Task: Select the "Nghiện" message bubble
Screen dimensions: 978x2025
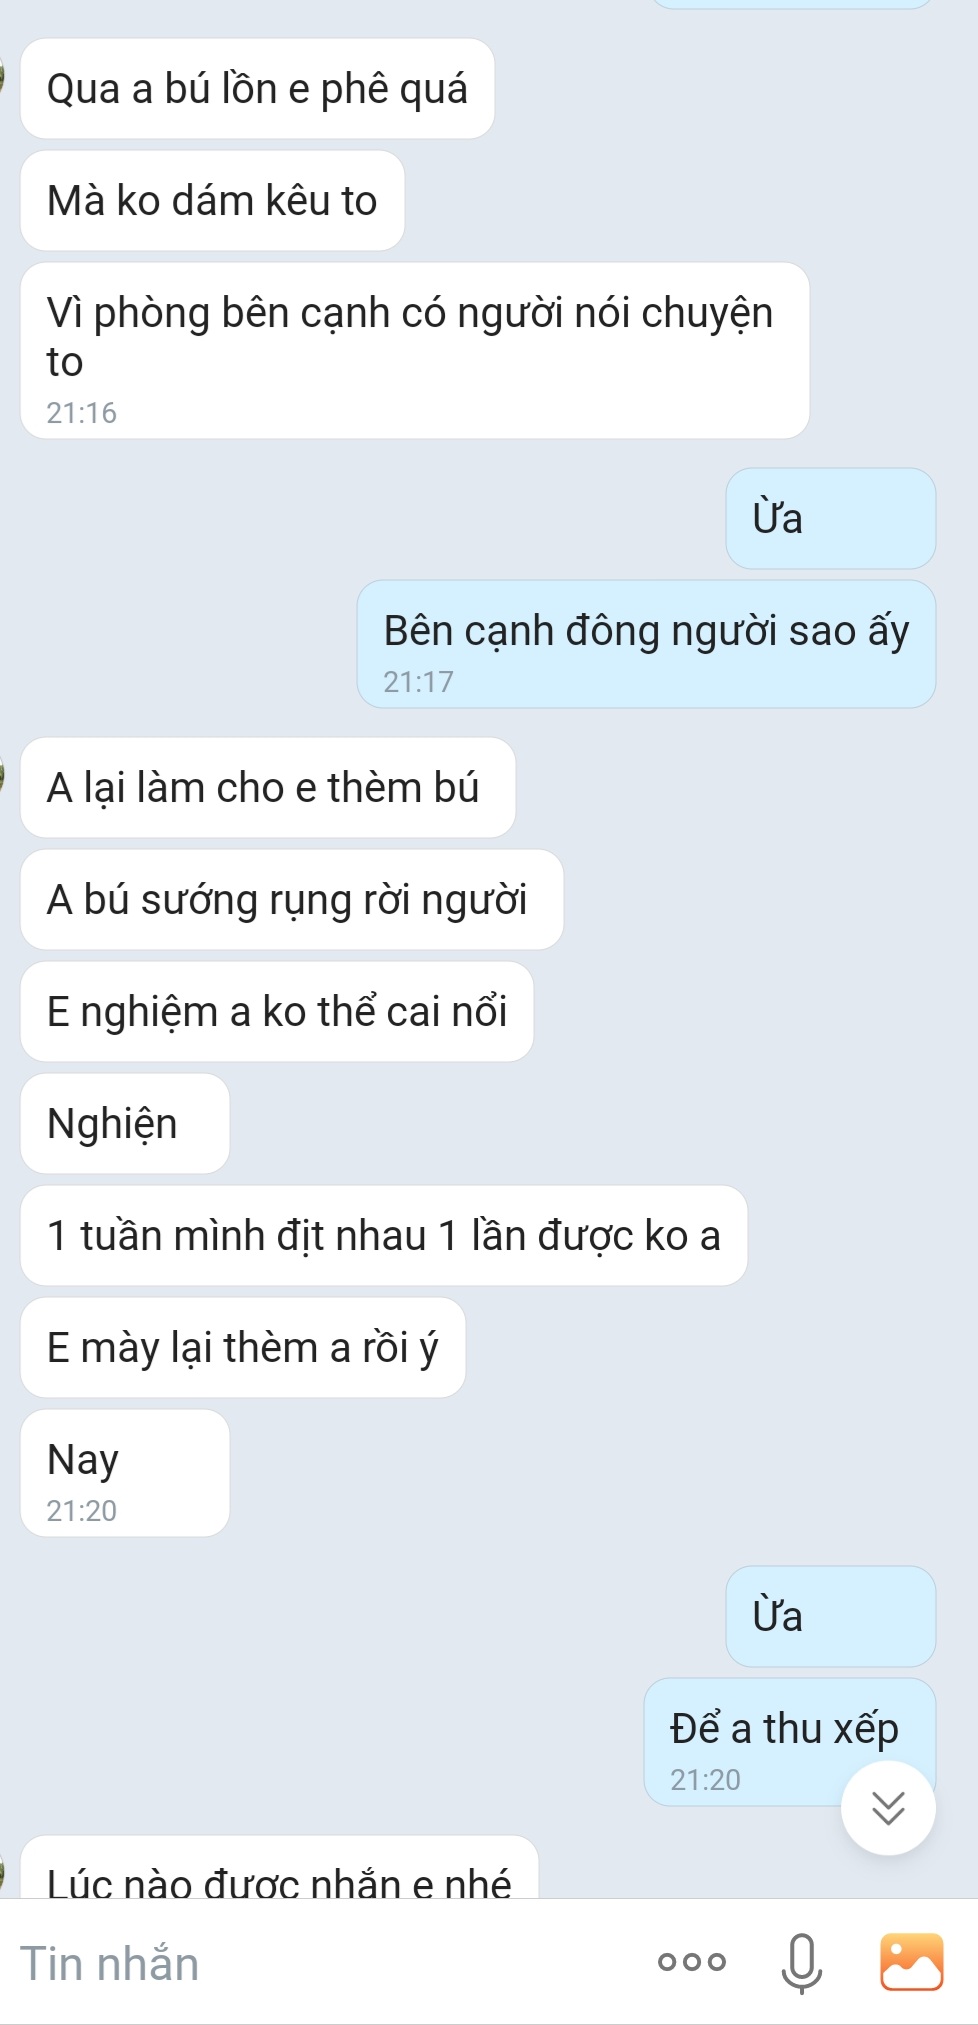Action: click(125, 1124)
